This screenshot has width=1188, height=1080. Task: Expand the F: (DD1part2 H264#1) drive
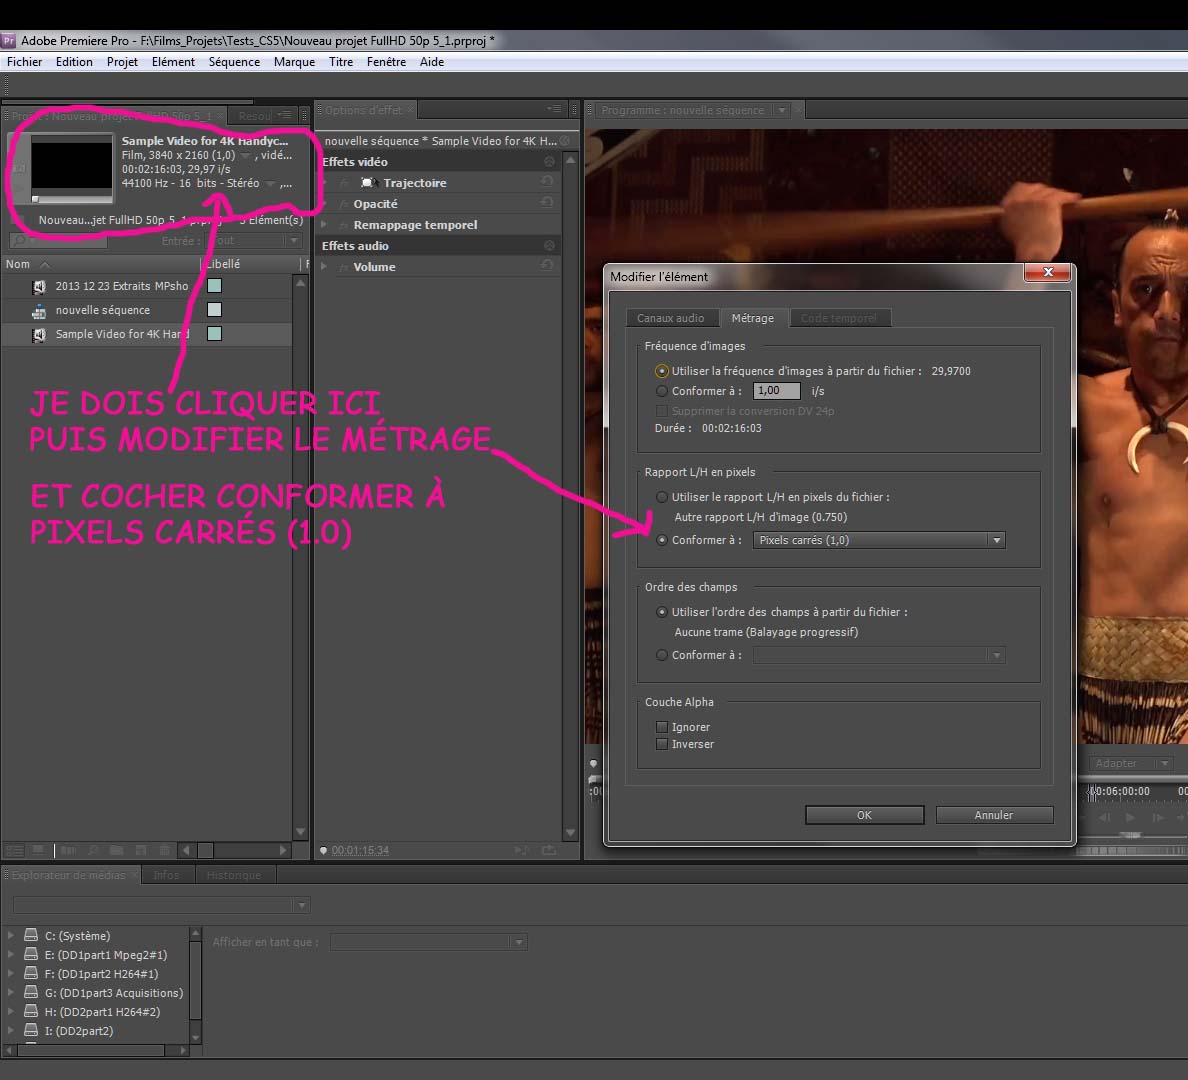tap(11, 974)
